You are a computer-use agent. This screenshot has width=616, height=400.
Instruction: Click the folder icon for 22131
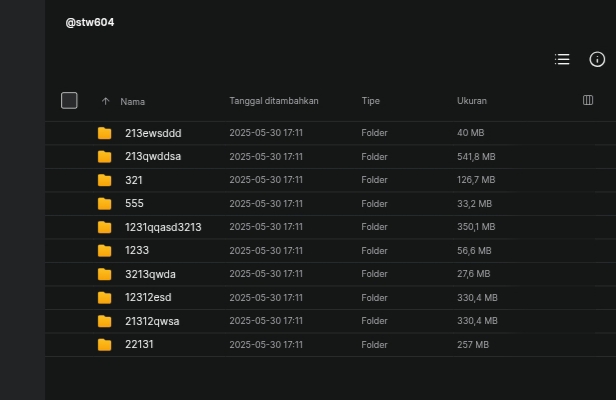(104, 345)
